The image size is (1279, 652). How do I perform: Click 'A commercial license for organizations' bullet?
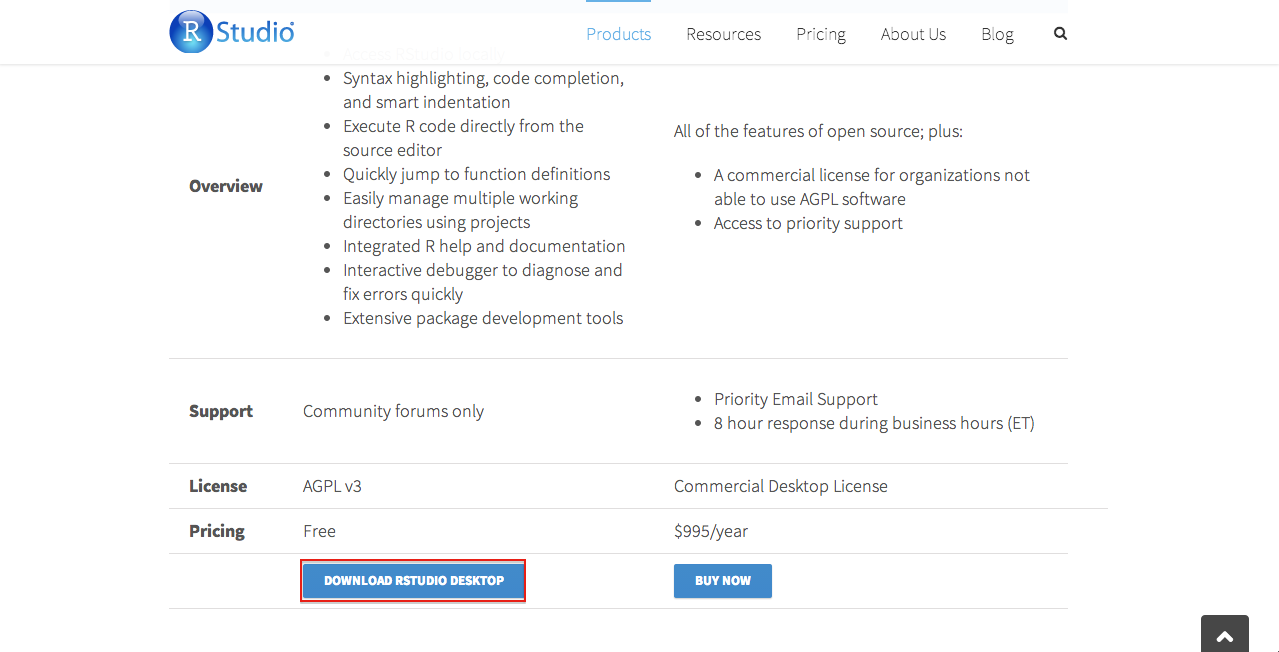(x=872, y=187)
